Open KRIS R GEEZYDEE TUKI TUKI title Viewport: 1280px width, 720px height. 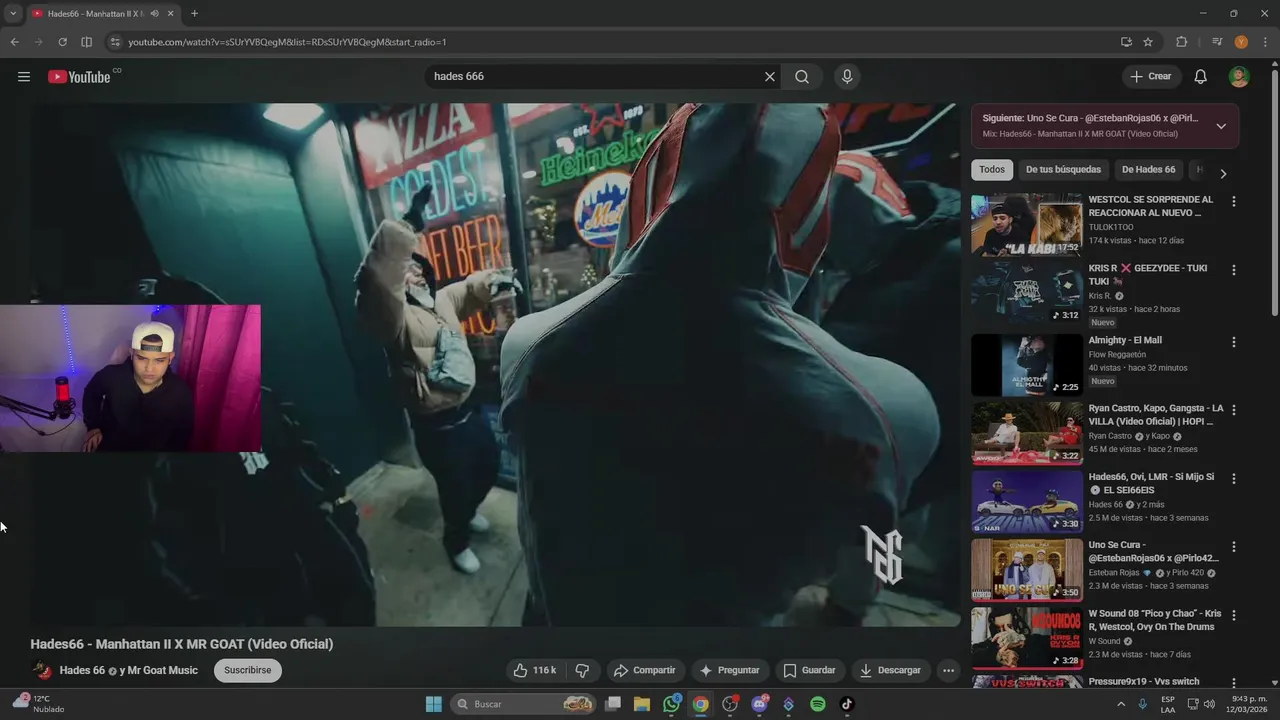[x=1148, y=275]
